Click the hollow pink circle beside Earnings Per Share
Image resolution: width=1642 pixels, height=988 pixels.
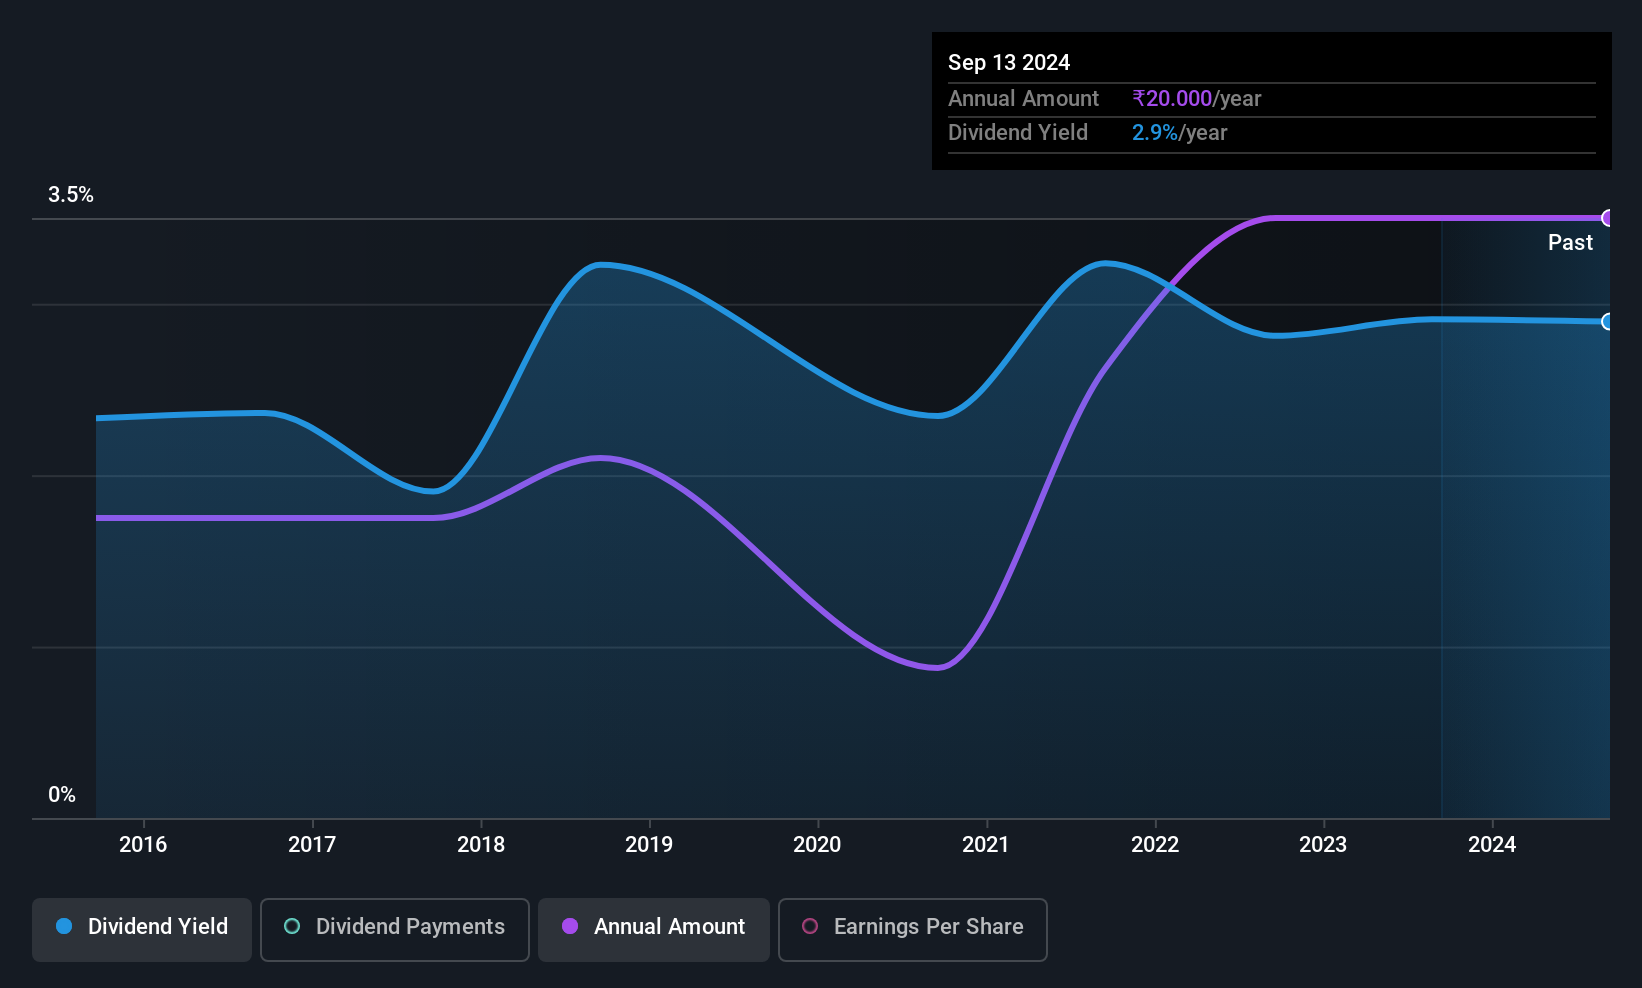click(810, 926)
